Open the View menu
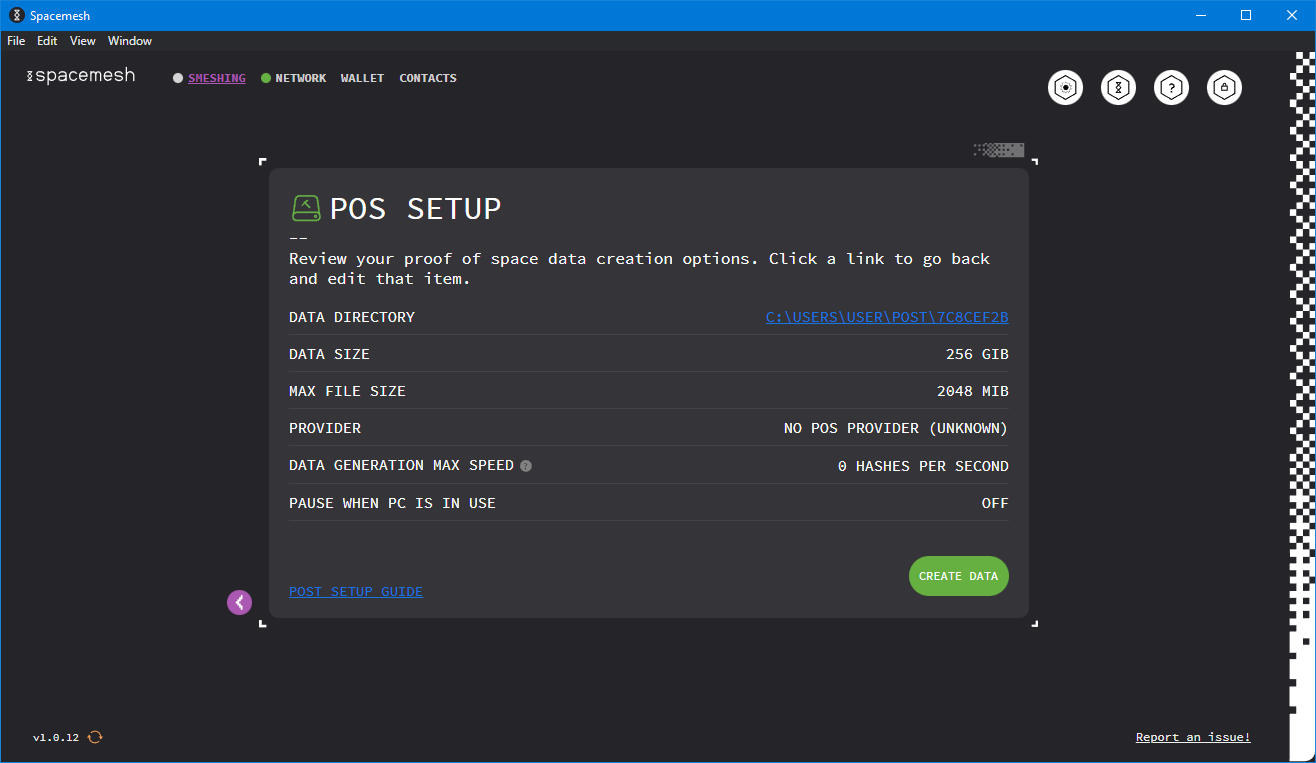This screenshot has width=1316, height=763. click(83, 41)
